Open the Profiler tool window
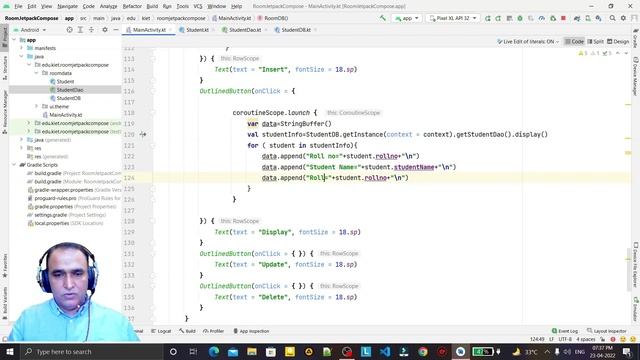The height and width of the screenshot is (360, 640). pos(213,331)
